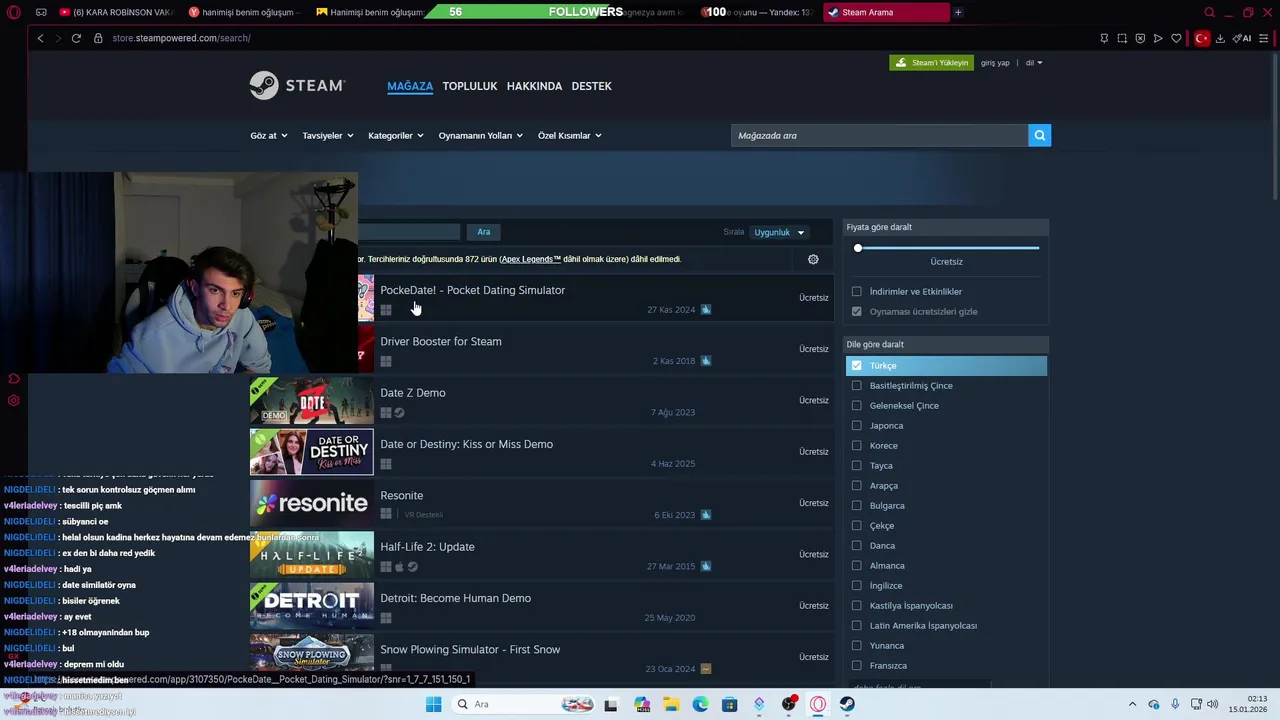The height and width of the screenshot is (720, 1280).
Task: Expand the Tavsiyeler dropdown menu
Action: point(327,135)
